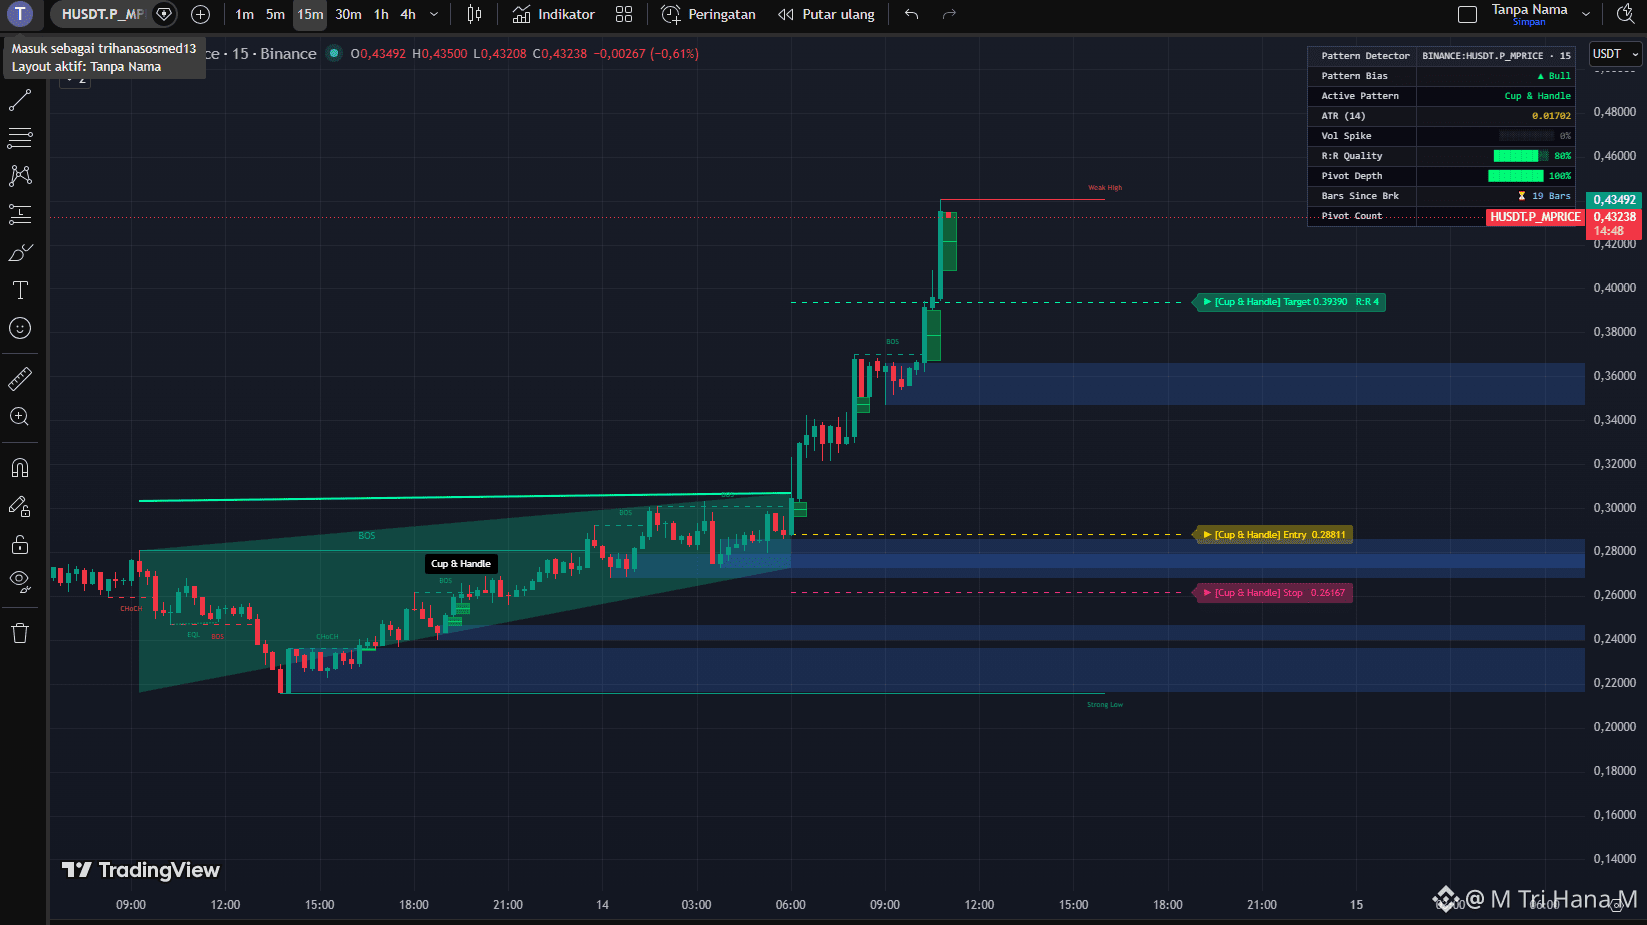1647x925 pixels.
Task: Select the 15m timeframe
Action: coord(310,14)
